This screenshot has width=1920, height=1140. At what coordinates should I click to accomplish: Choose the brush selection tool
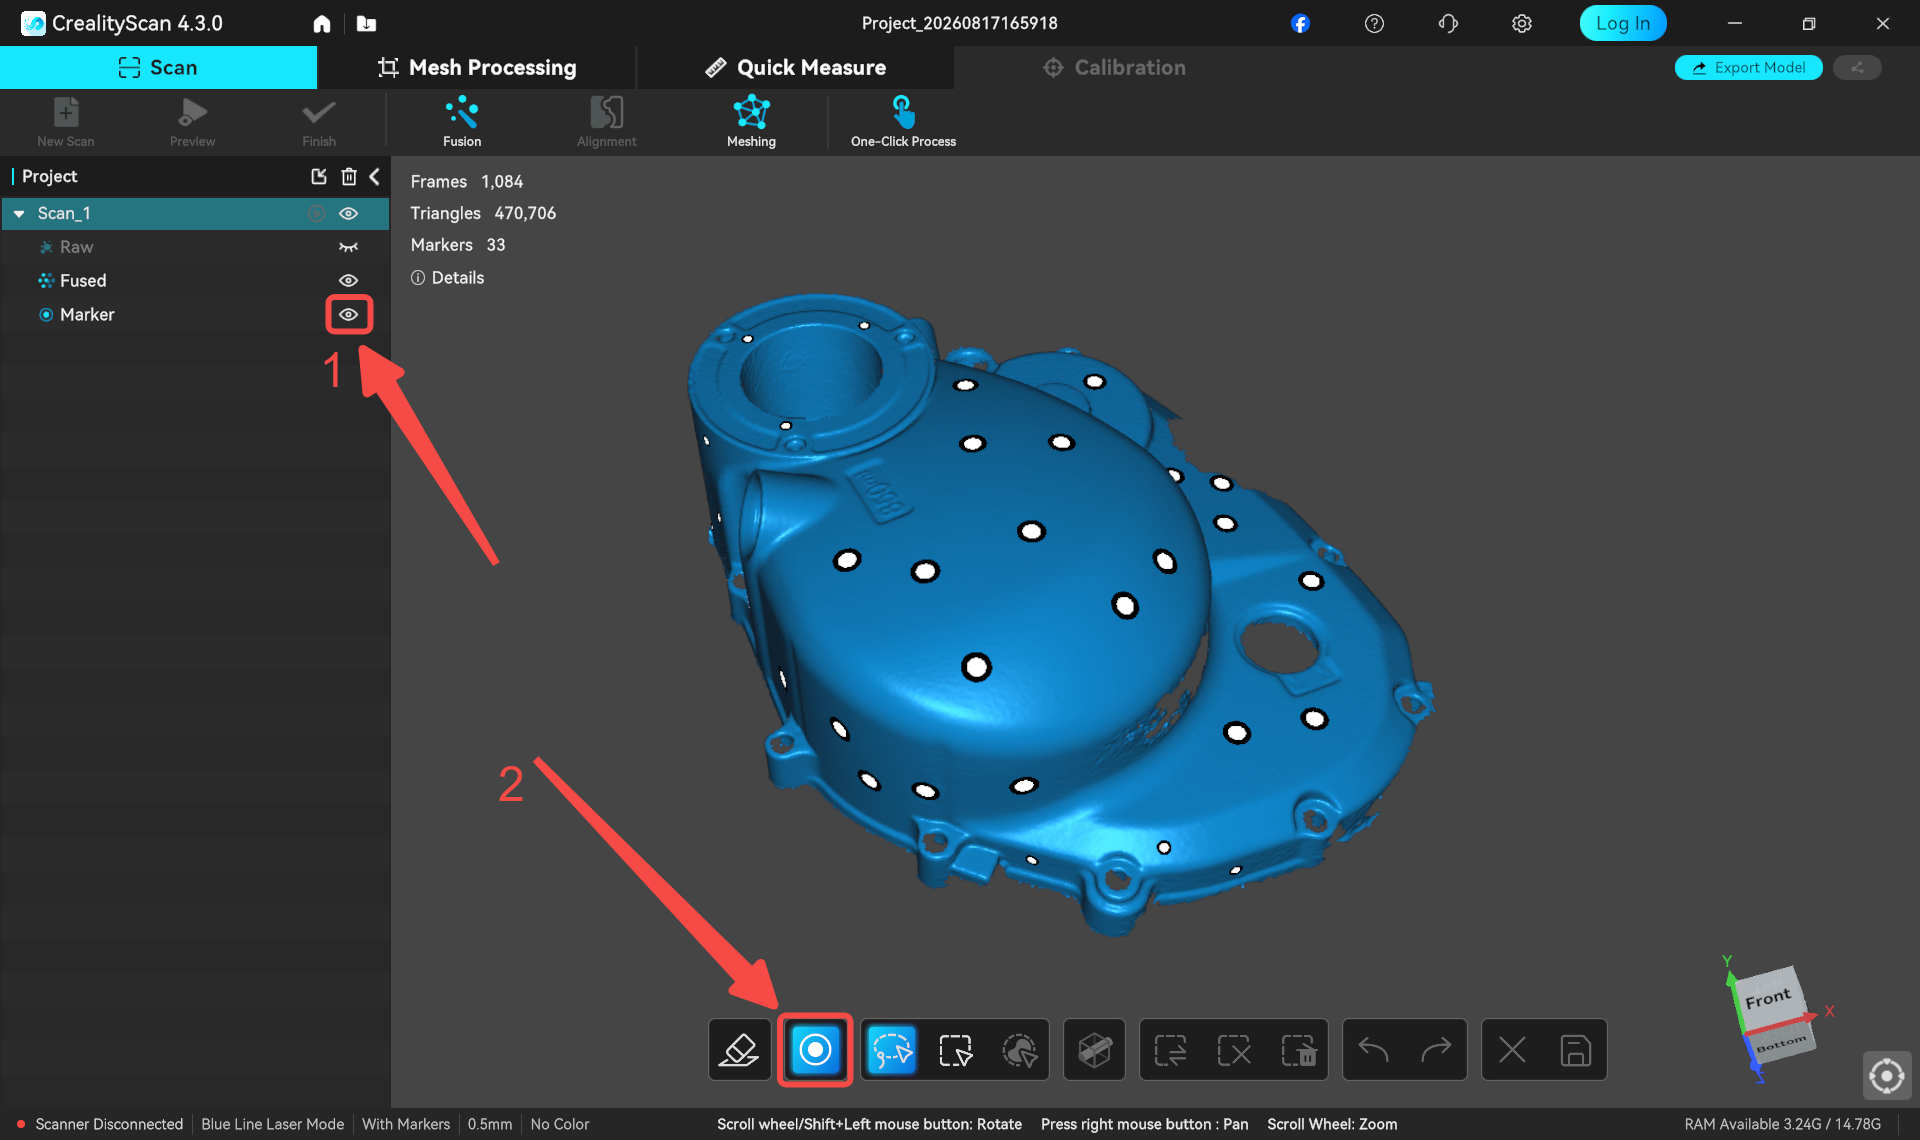pyautogui.click(x=1019, y=1050)
